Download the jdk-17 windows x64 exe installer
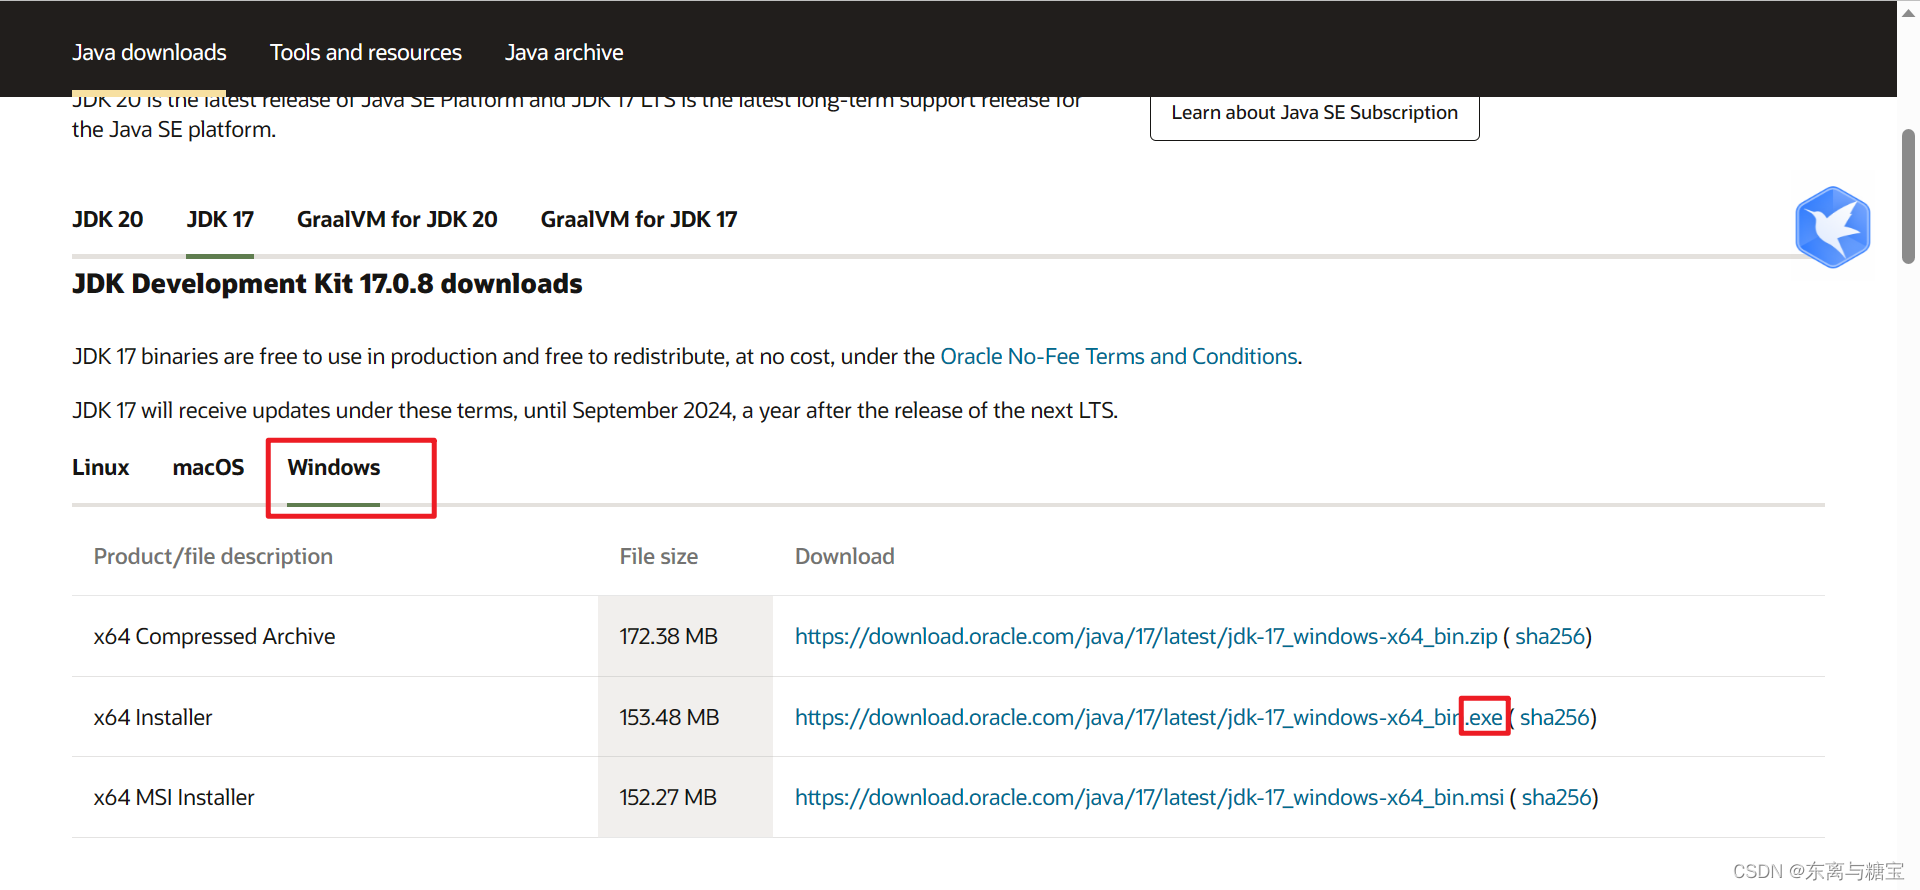 point(1149,717)
